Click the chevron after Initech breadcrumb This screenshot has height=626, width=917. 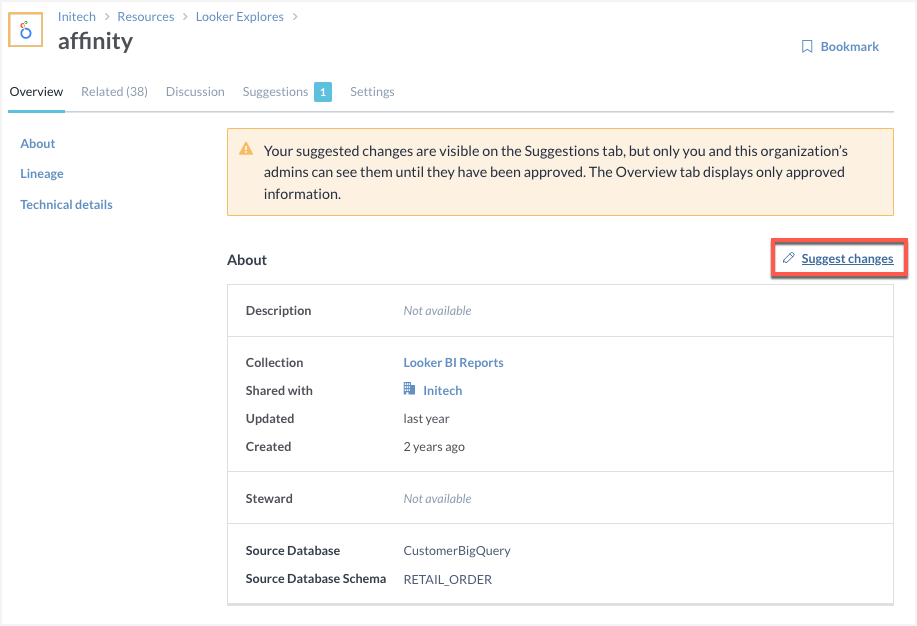107,17
